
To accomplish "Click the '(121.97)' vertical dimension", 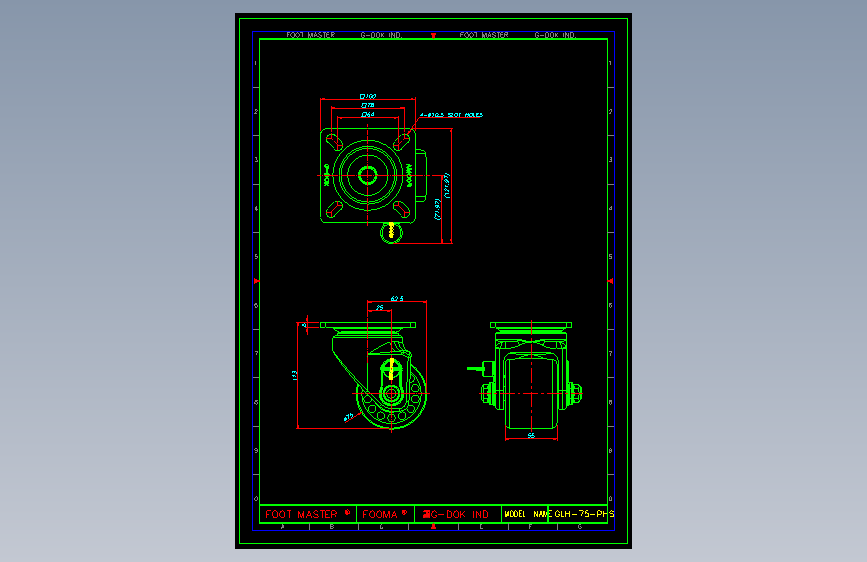I will click(447, 186).
